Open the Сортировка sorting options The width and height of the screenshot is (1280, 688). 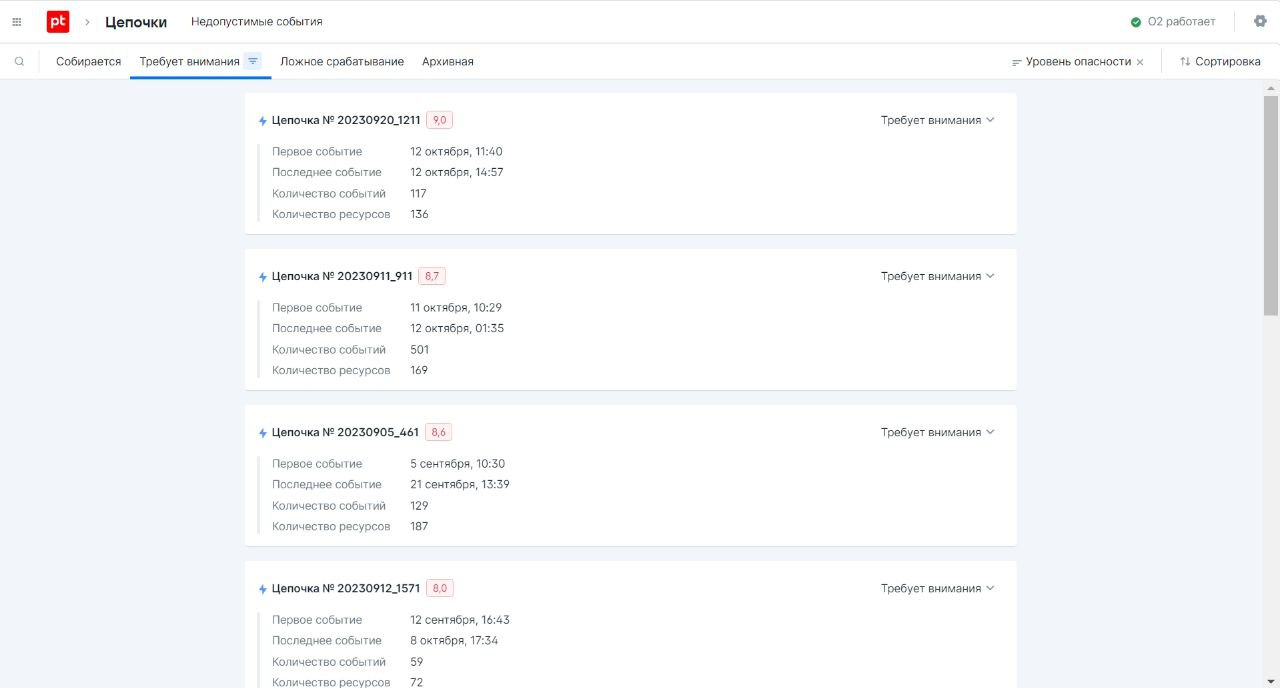click(x=1220, y=62)
